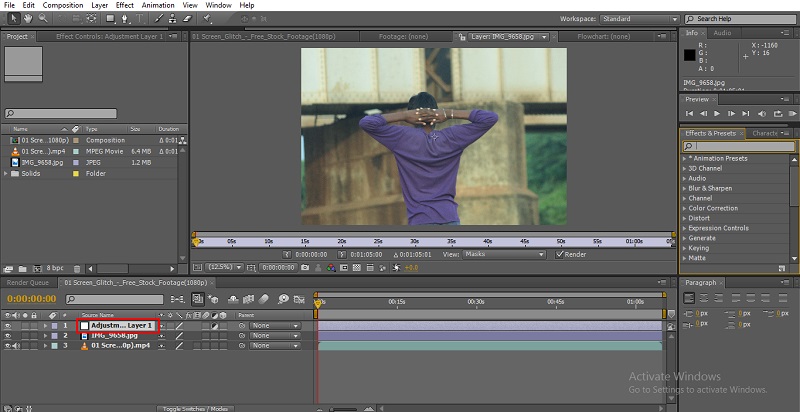Open the Workspace Standard dropdown
The width and height of the screenshot is (800, 412).
[639, 19]
